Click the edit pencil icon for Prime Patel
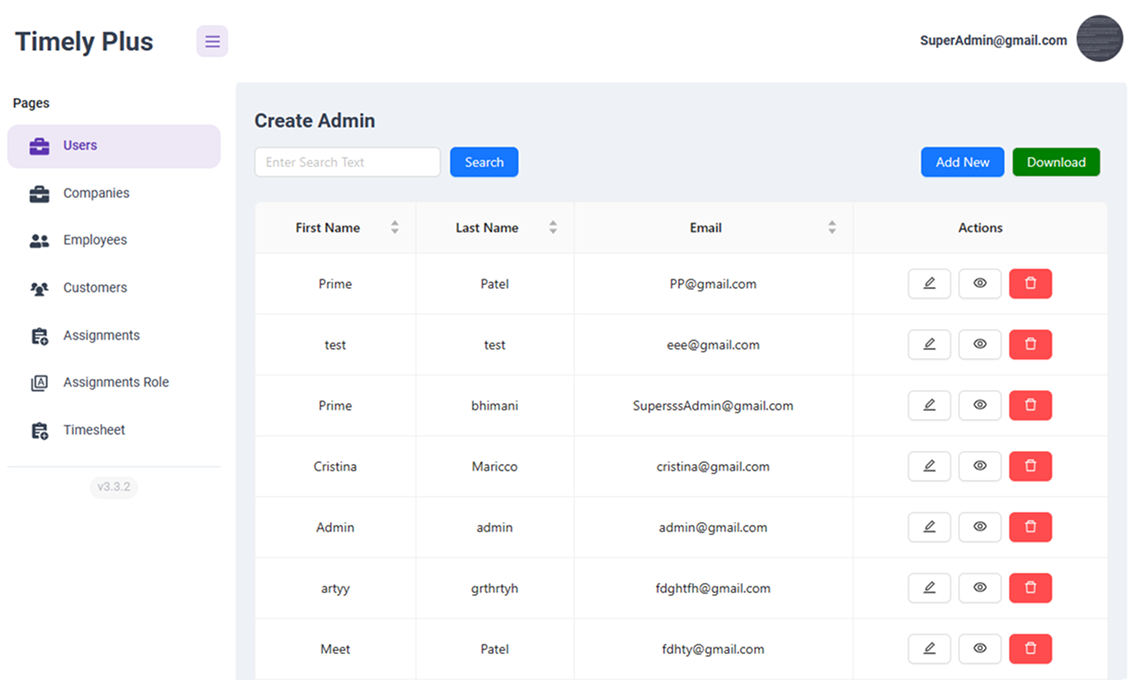Viewport: 1140px width, 680px height. (x=929, y=283)
